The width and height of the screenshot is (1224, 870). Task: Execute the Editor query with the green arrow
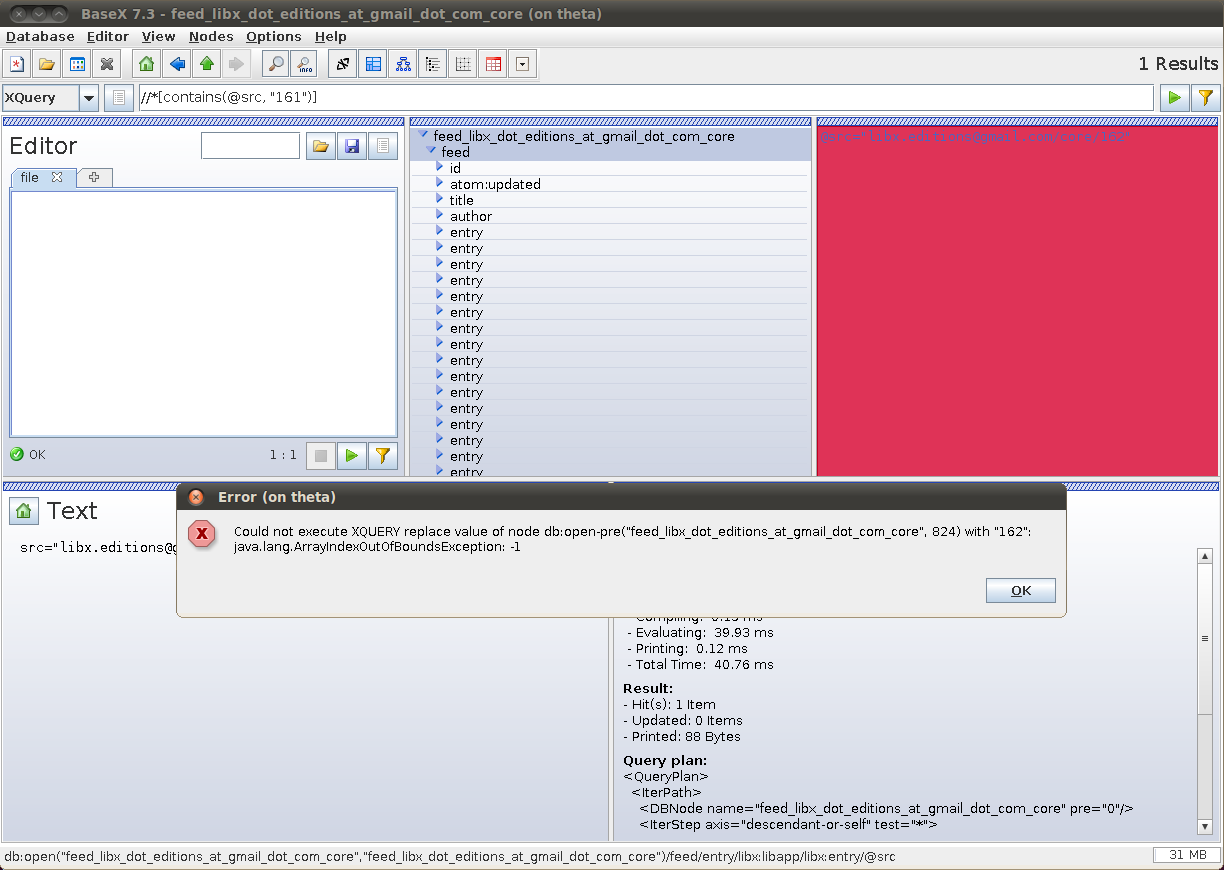[x=351, y=455]
